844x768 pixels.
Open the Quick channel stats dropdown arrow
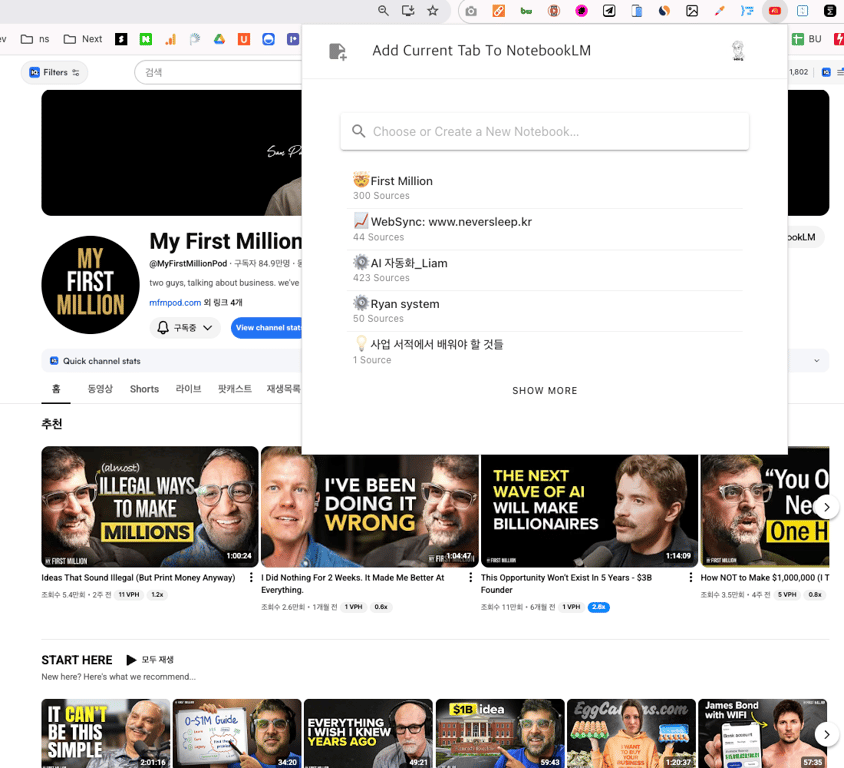point(816,359)
